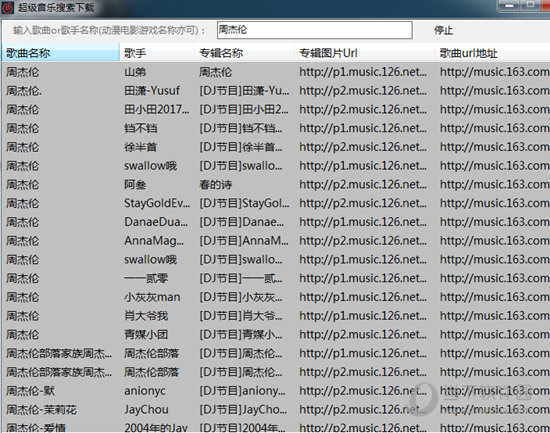Viewport: 550px width, 433px height.
Task: Click album cell [DJ节目]青媒小...
Action: (x=241, y=335)
